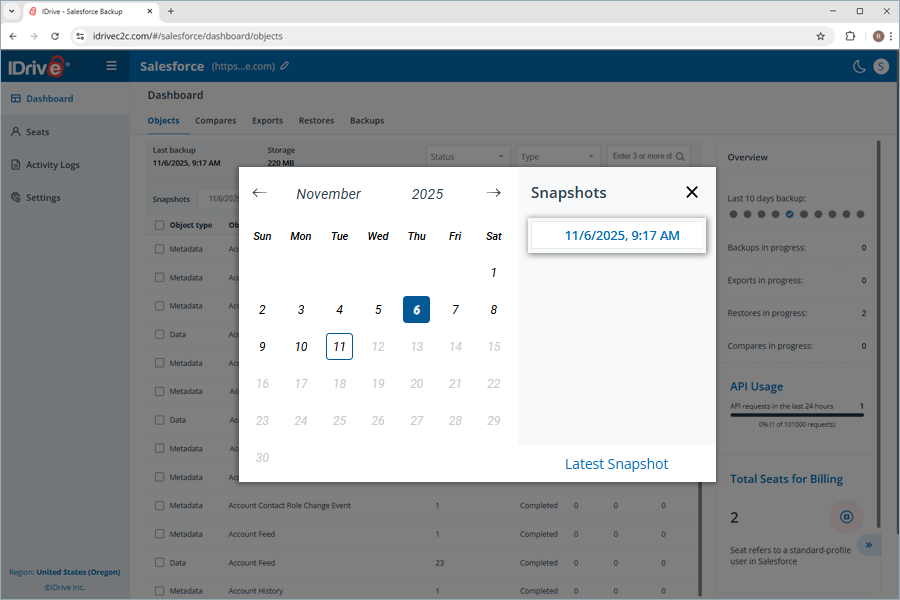900x600 pixels.
Task: Click the November month label
Action: point(328,194)
